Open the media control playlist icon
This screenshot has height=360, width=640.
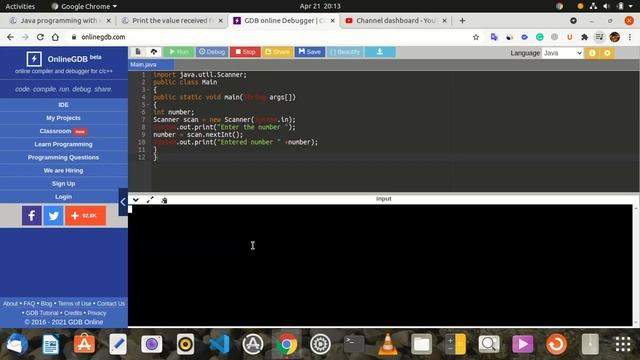599,37
